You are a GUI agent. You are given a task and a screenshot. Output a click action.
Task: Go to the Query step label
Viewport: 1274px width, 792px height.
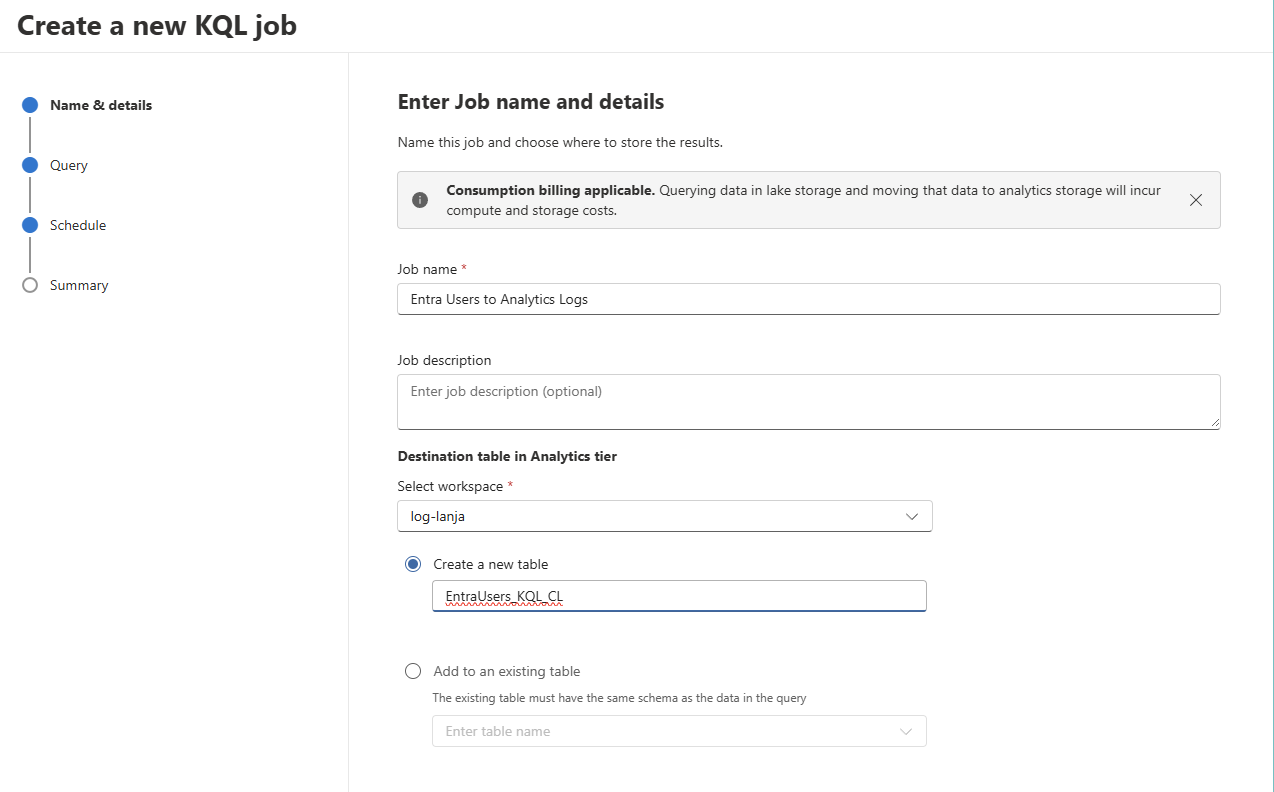click(x=69, y=165)
